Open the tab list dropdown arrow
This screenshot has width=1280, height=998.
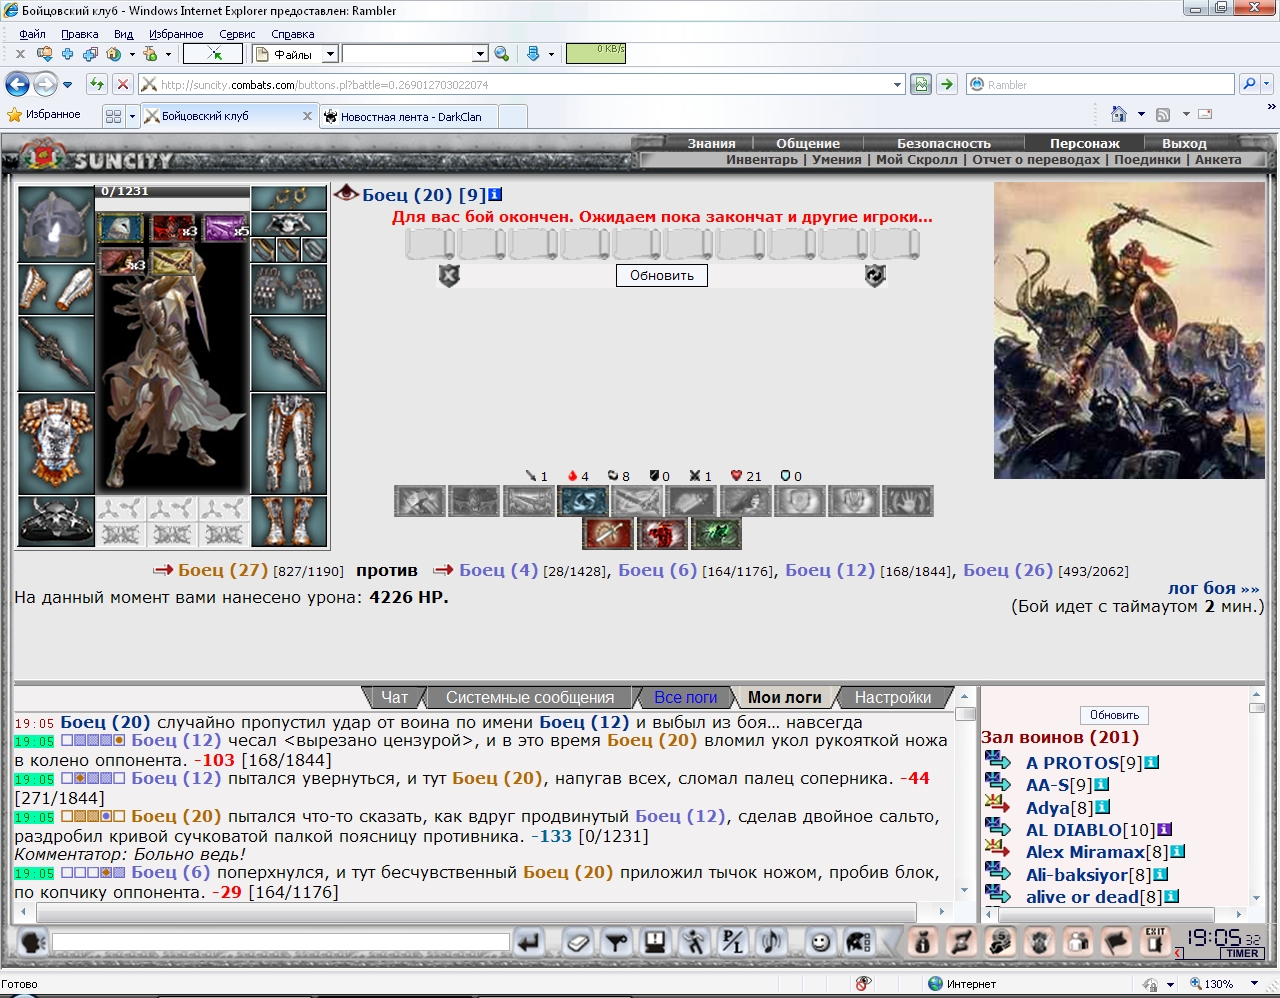(131, 116)
